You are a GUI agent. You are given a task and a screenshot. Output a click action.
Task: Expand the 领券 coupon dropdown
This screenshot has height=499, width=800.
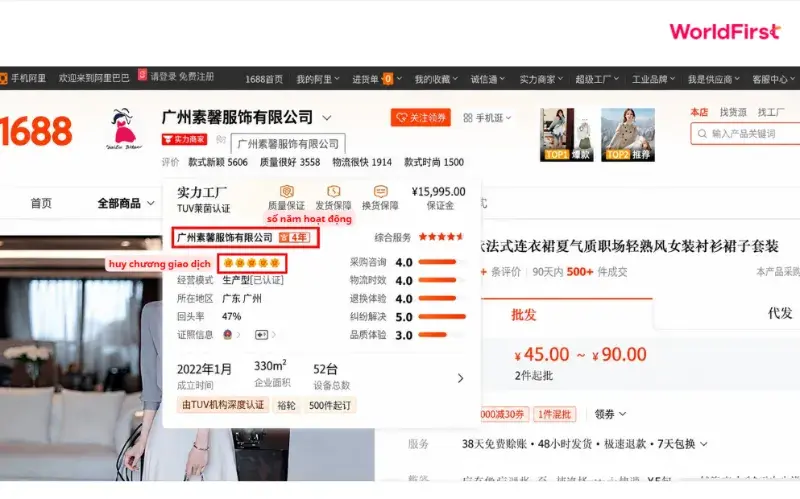click(x=610, y=414)
